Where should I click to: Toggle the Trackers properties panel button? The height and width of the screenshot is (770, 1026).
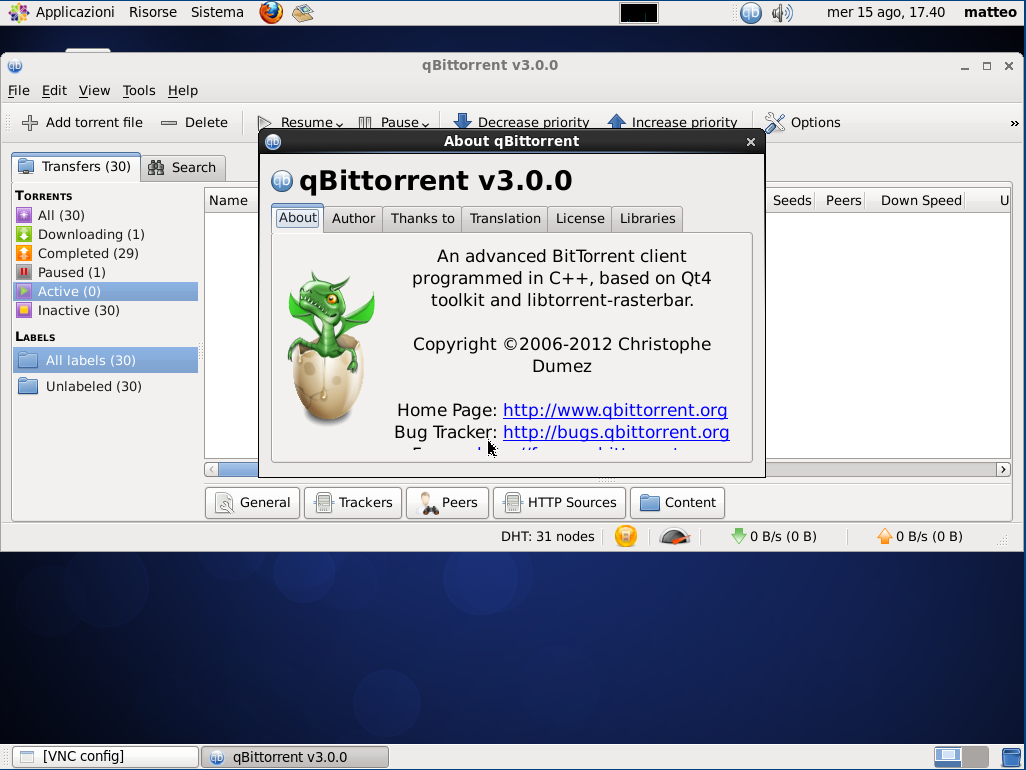coord(353,503)
